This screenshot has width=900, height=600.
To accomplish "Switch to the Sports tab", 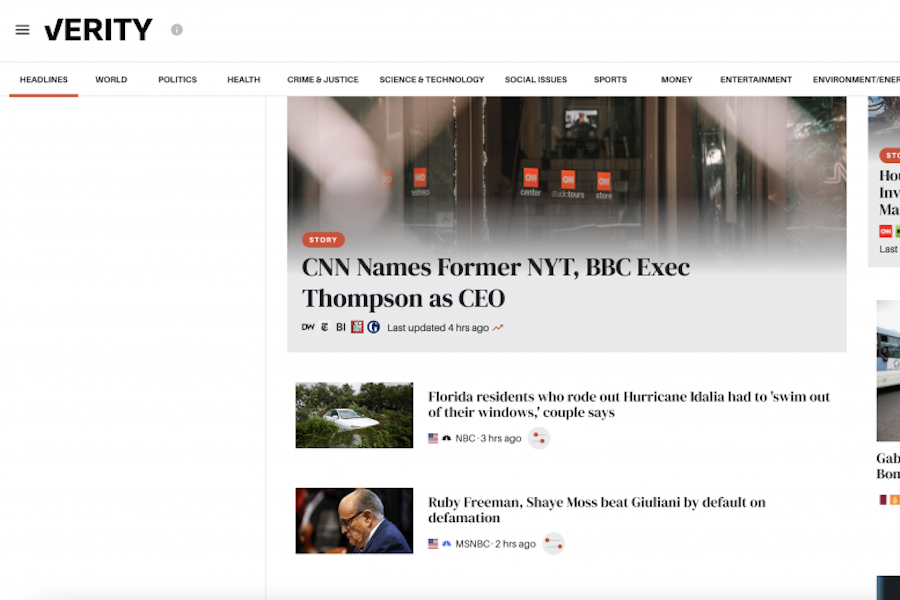I will point(610,80).
